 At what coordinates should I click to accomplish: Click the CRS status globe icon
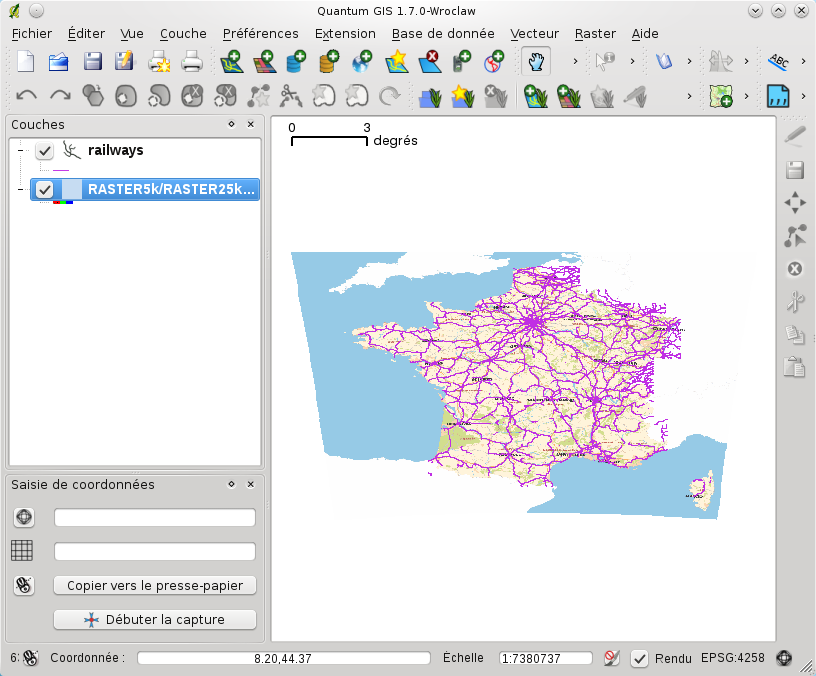(785, 658)
